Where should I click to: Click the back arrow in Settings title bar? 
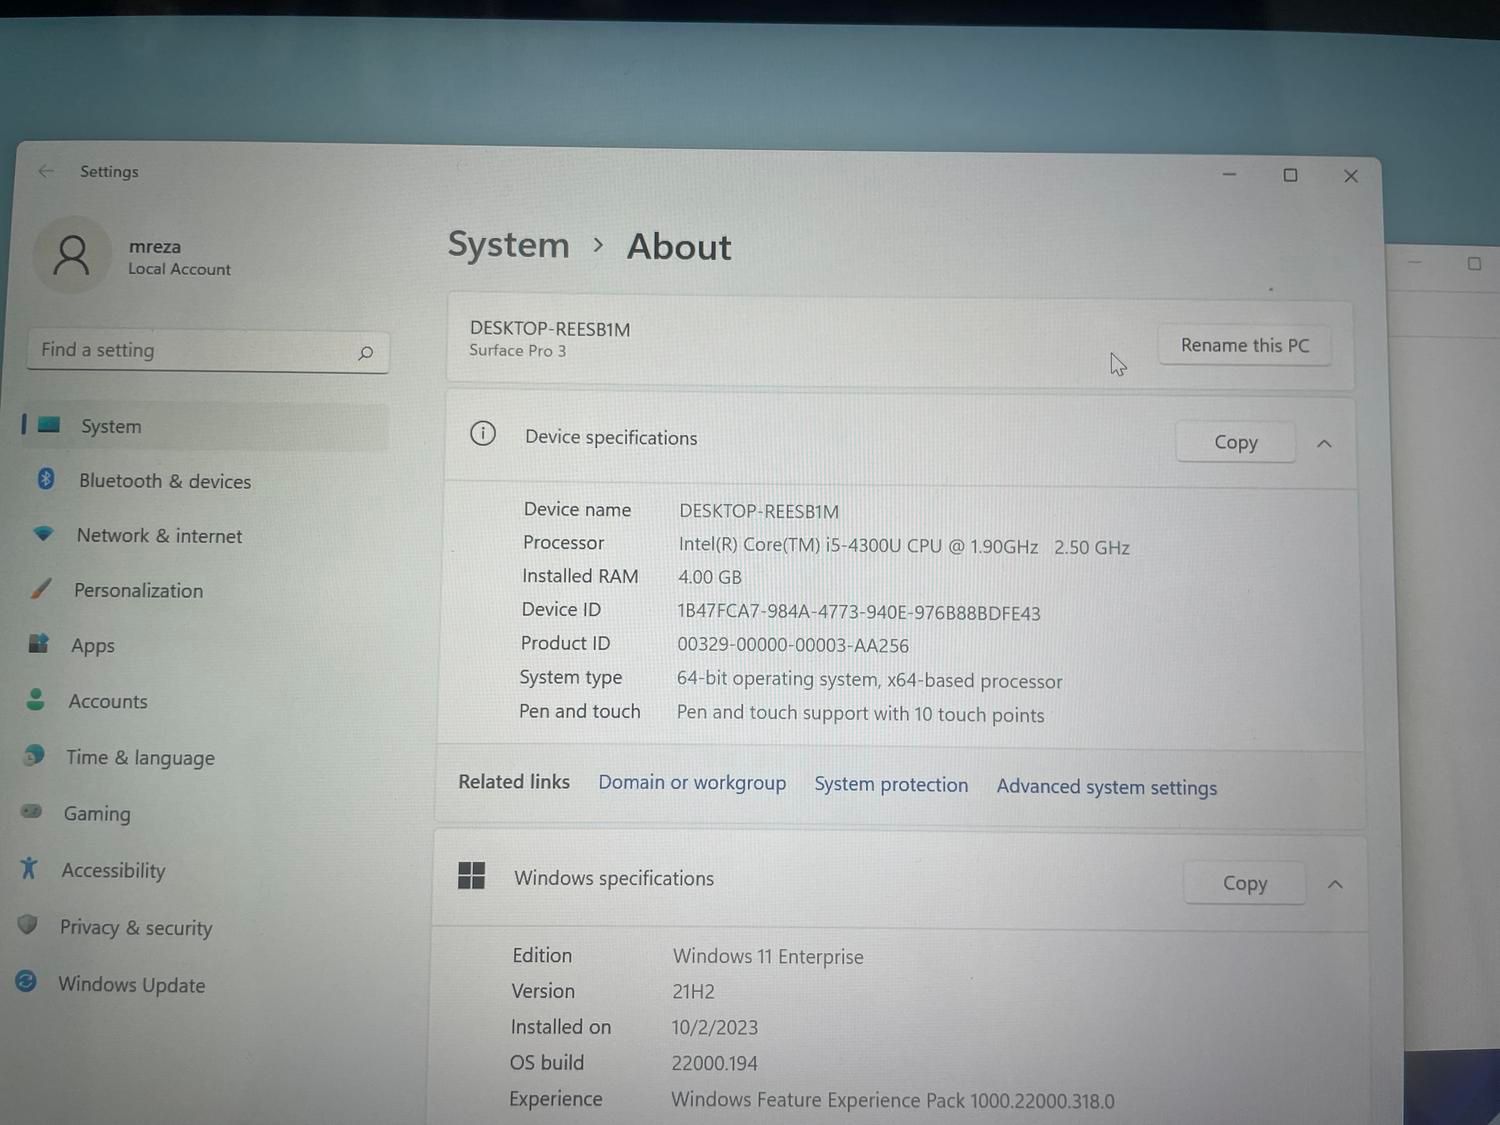46,171
